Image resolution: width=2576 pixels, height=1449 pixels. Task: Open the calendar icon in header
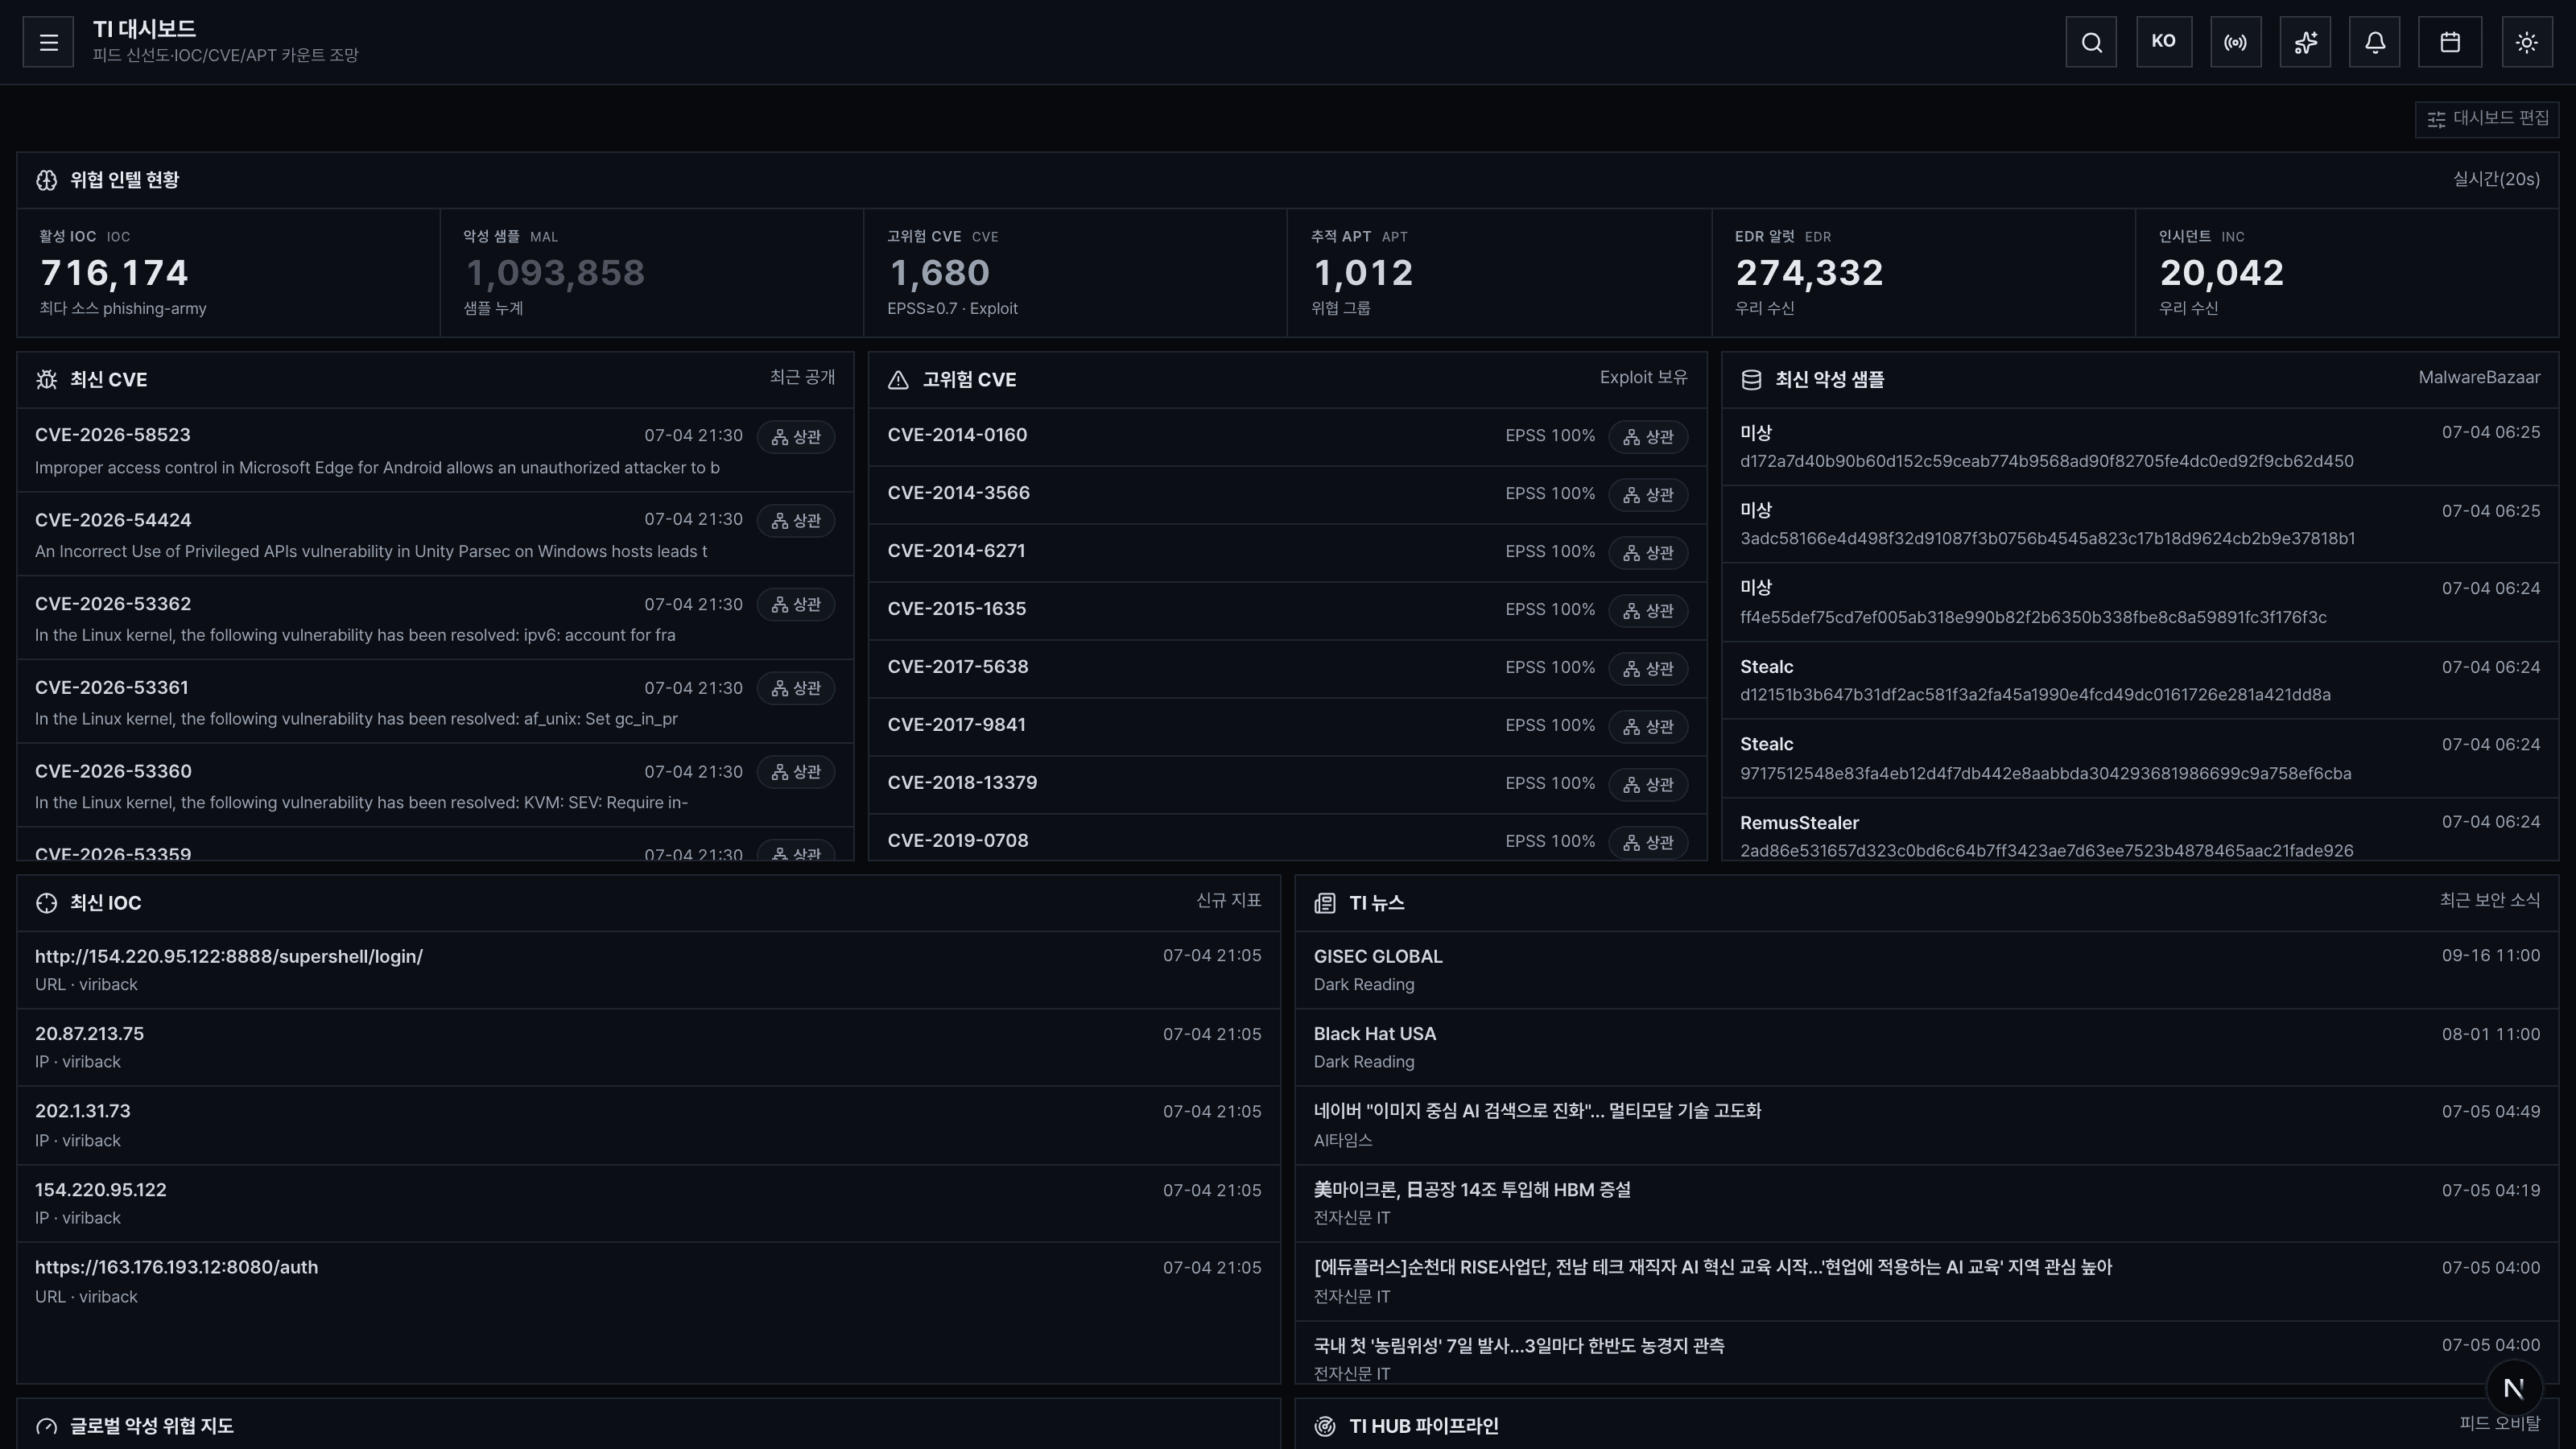(x=2450, y=42)
